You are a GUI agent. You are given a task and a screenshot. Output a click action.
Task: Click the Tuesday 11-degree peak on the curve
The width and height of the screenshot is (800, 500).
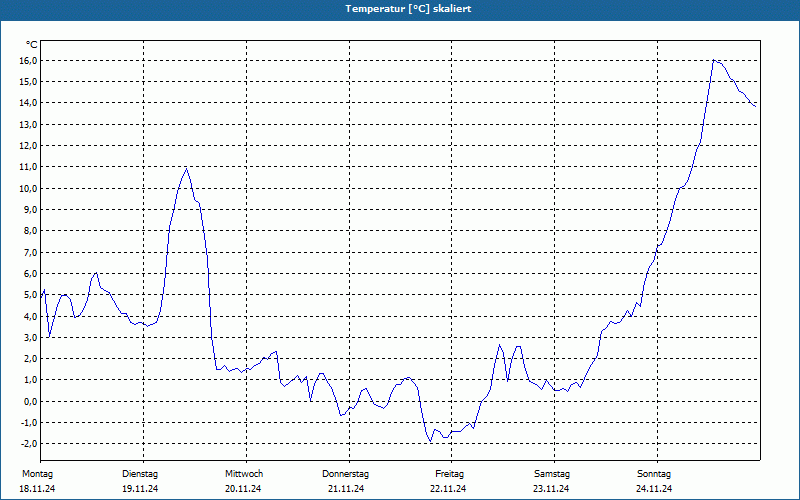click(x=186, y=167)
